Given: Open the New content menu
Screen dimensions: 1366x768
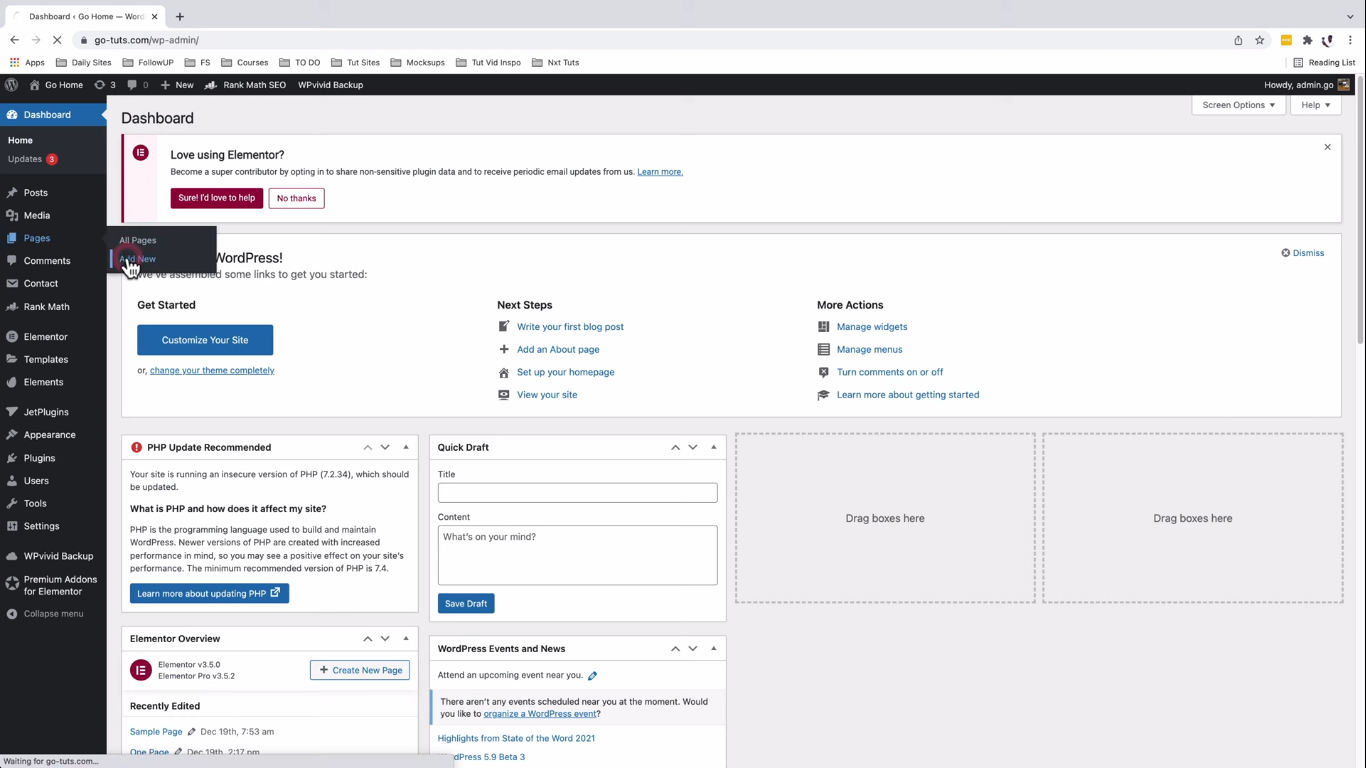Looking at the screenshot, I should point(177,85).
